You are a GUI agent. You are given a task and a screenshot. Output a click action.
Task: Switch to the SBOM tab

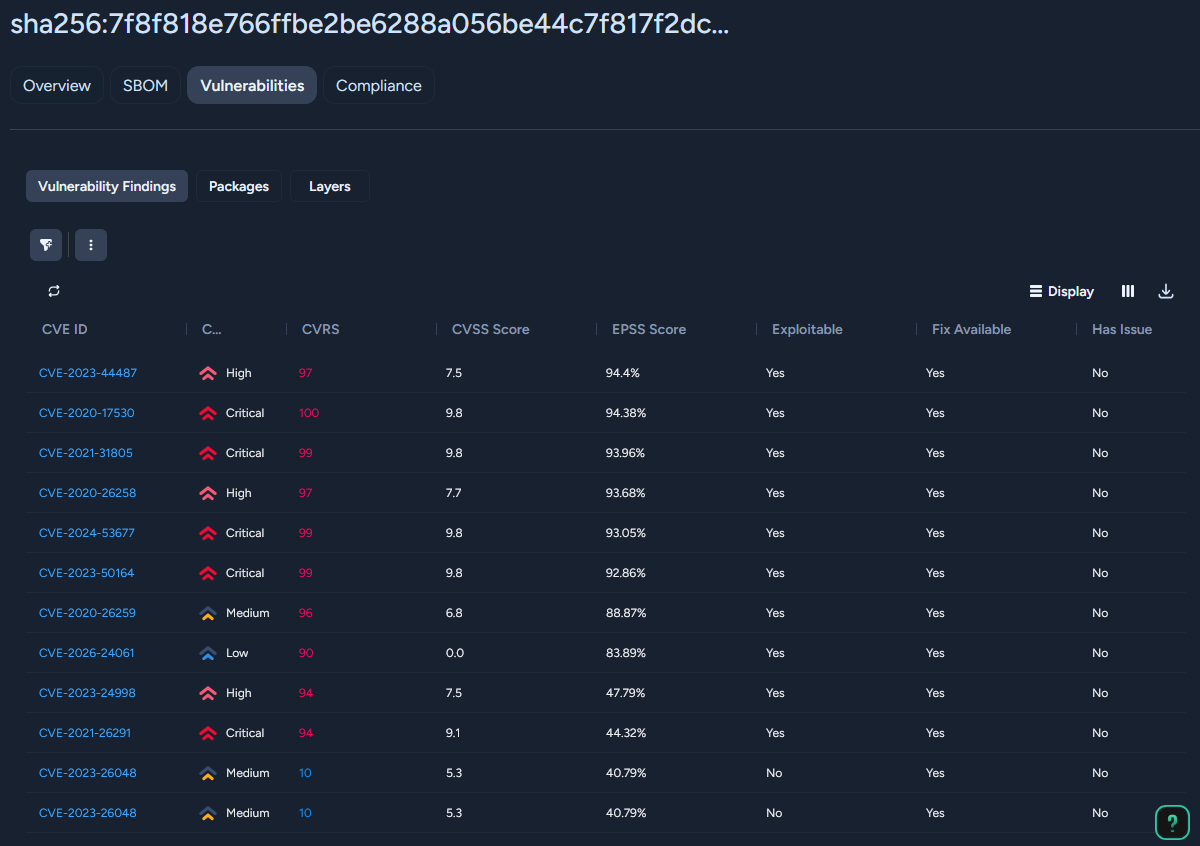(x=146, y=85)
